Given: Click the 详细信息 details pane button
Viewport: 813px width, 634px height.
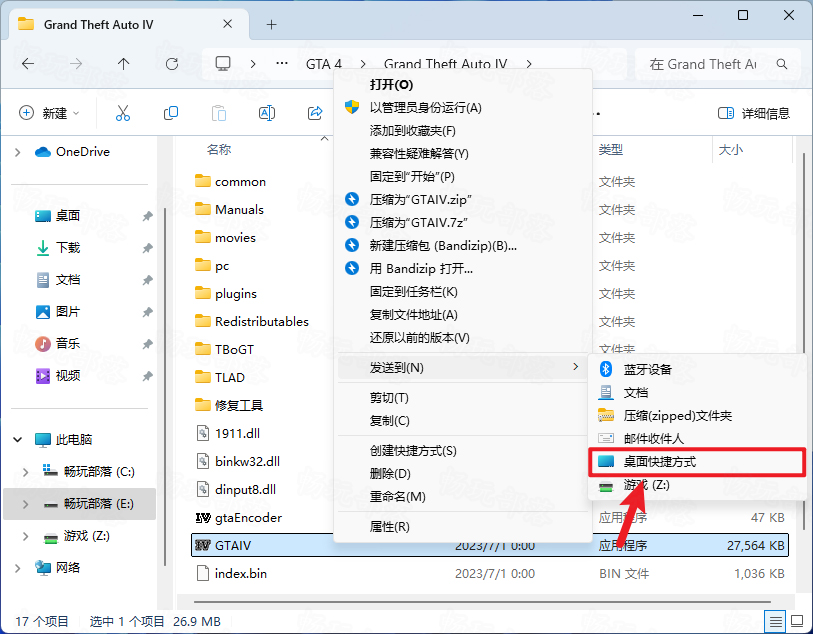Looking at the screenshot, I should pos(753,113).
